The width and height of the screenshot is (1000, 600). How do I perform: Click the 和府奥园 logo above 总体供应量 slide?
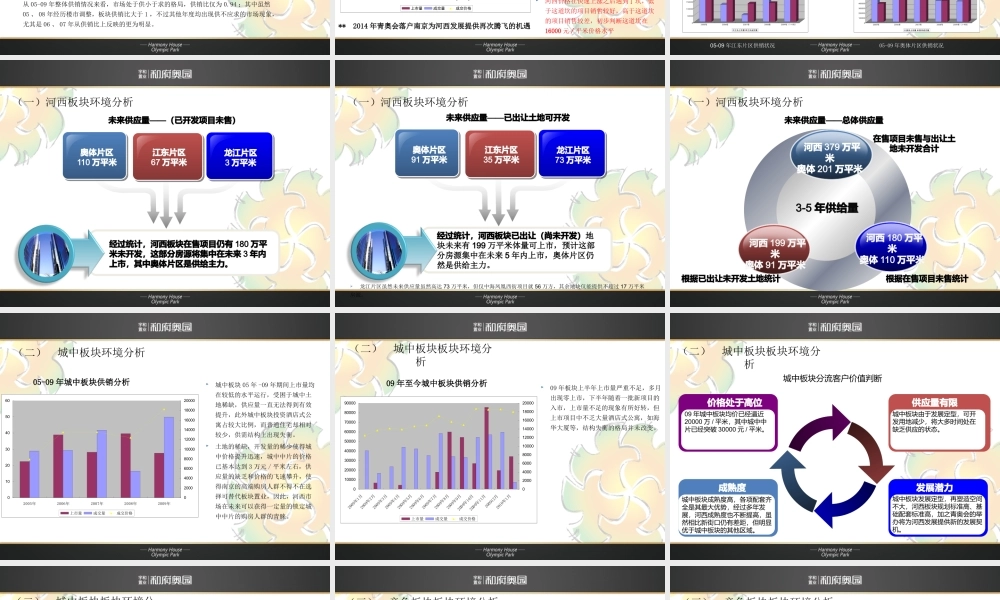(835, 74)
